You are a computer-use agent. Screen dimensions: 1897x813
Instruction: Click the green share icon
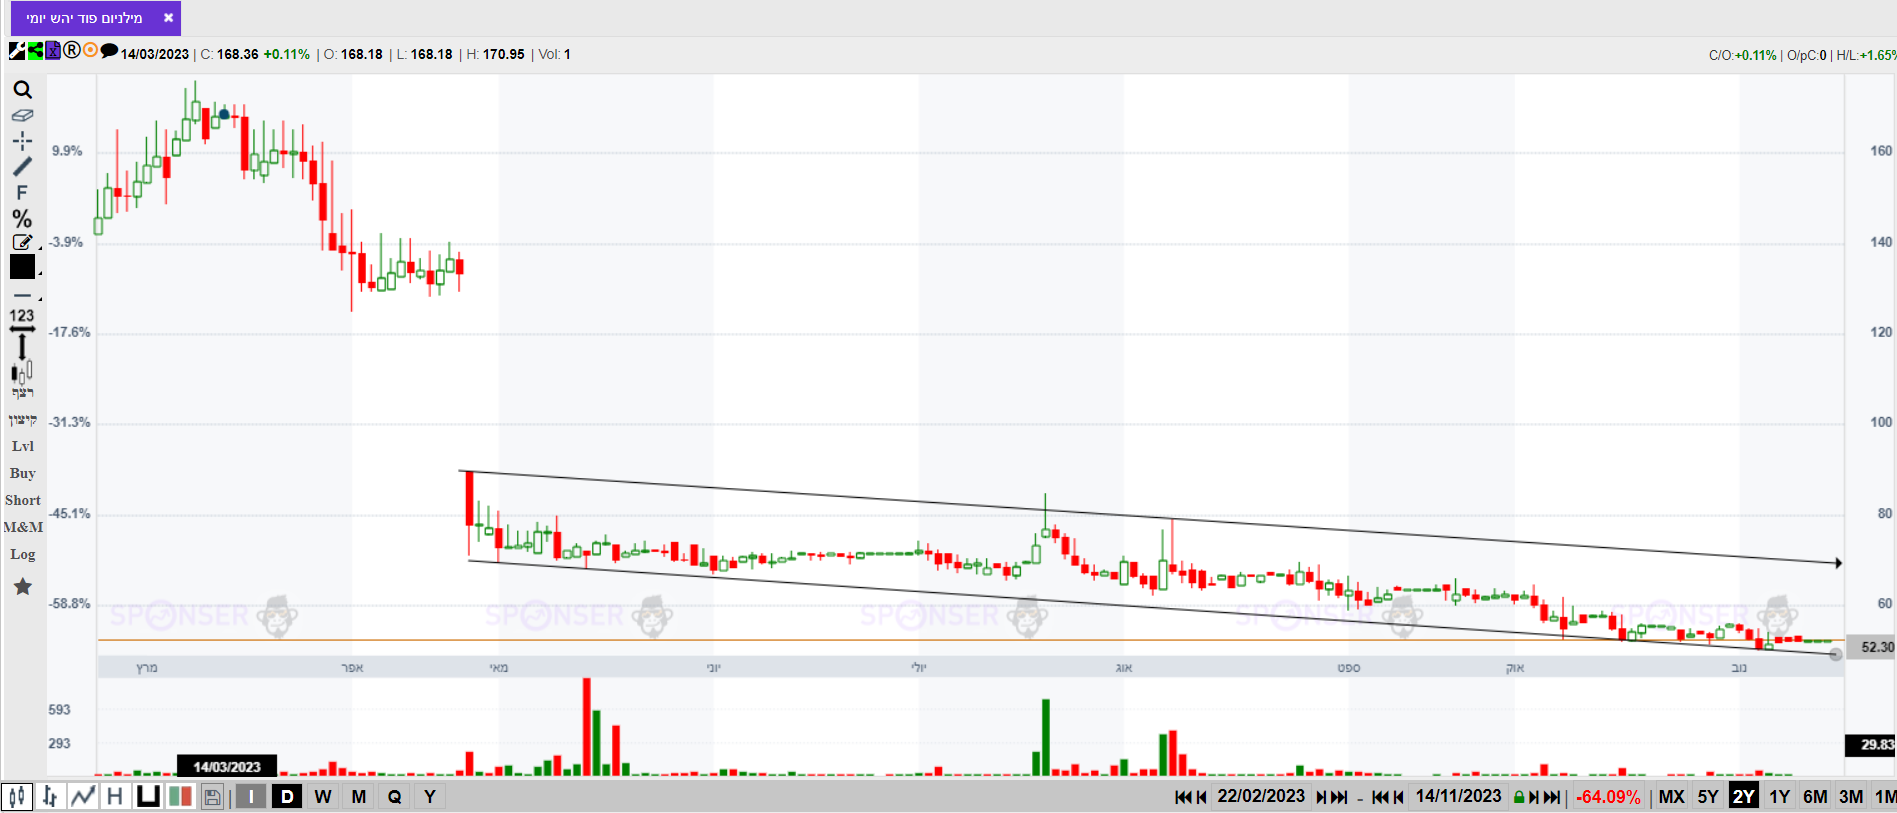pos(35,51)
